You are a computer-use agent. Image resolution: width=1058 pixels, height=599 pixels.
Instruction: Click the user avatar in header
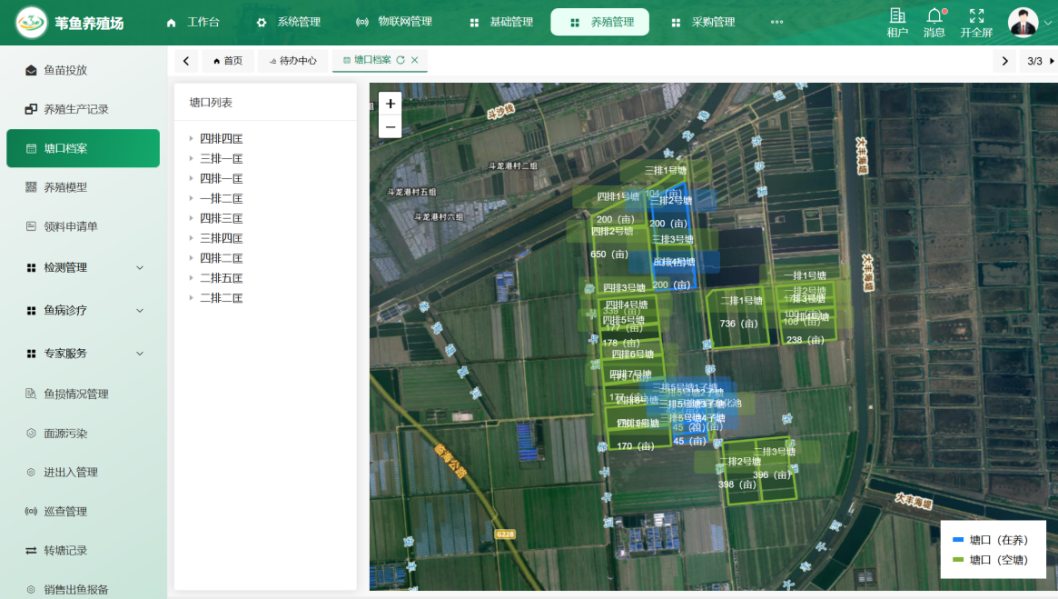point(1022,22)
